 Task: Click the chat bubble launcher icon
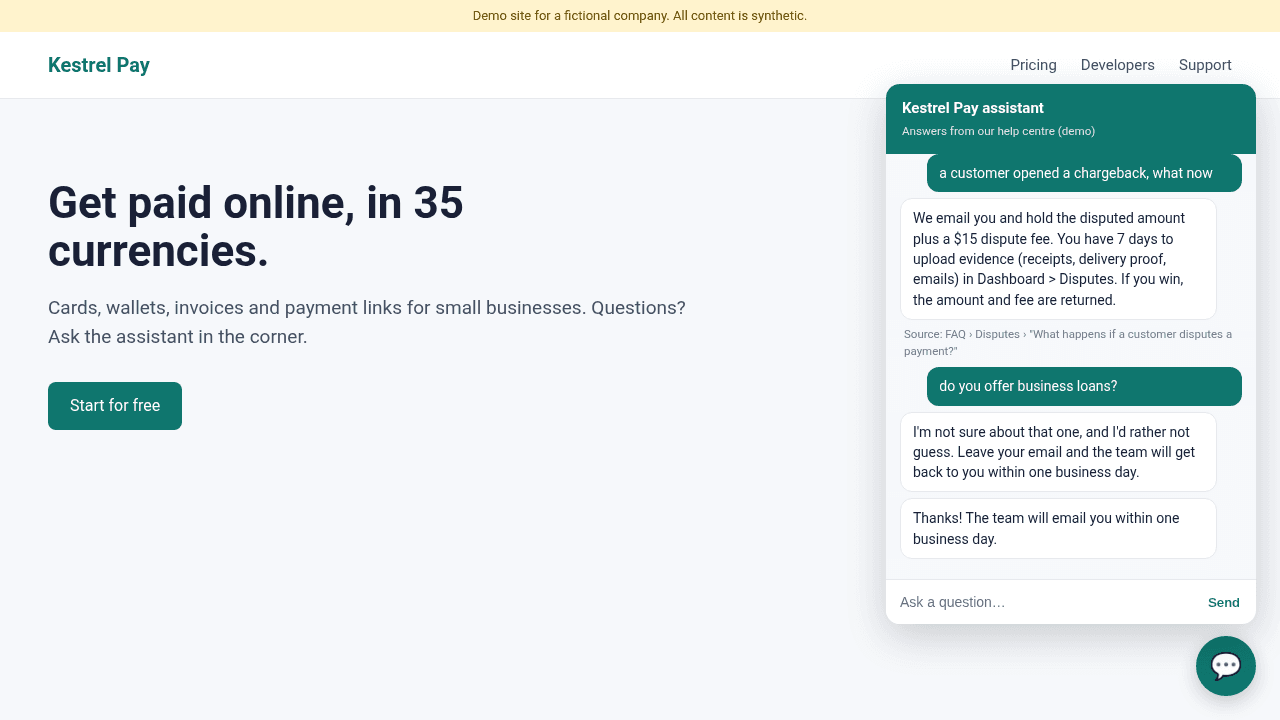tap(1226, 666)
